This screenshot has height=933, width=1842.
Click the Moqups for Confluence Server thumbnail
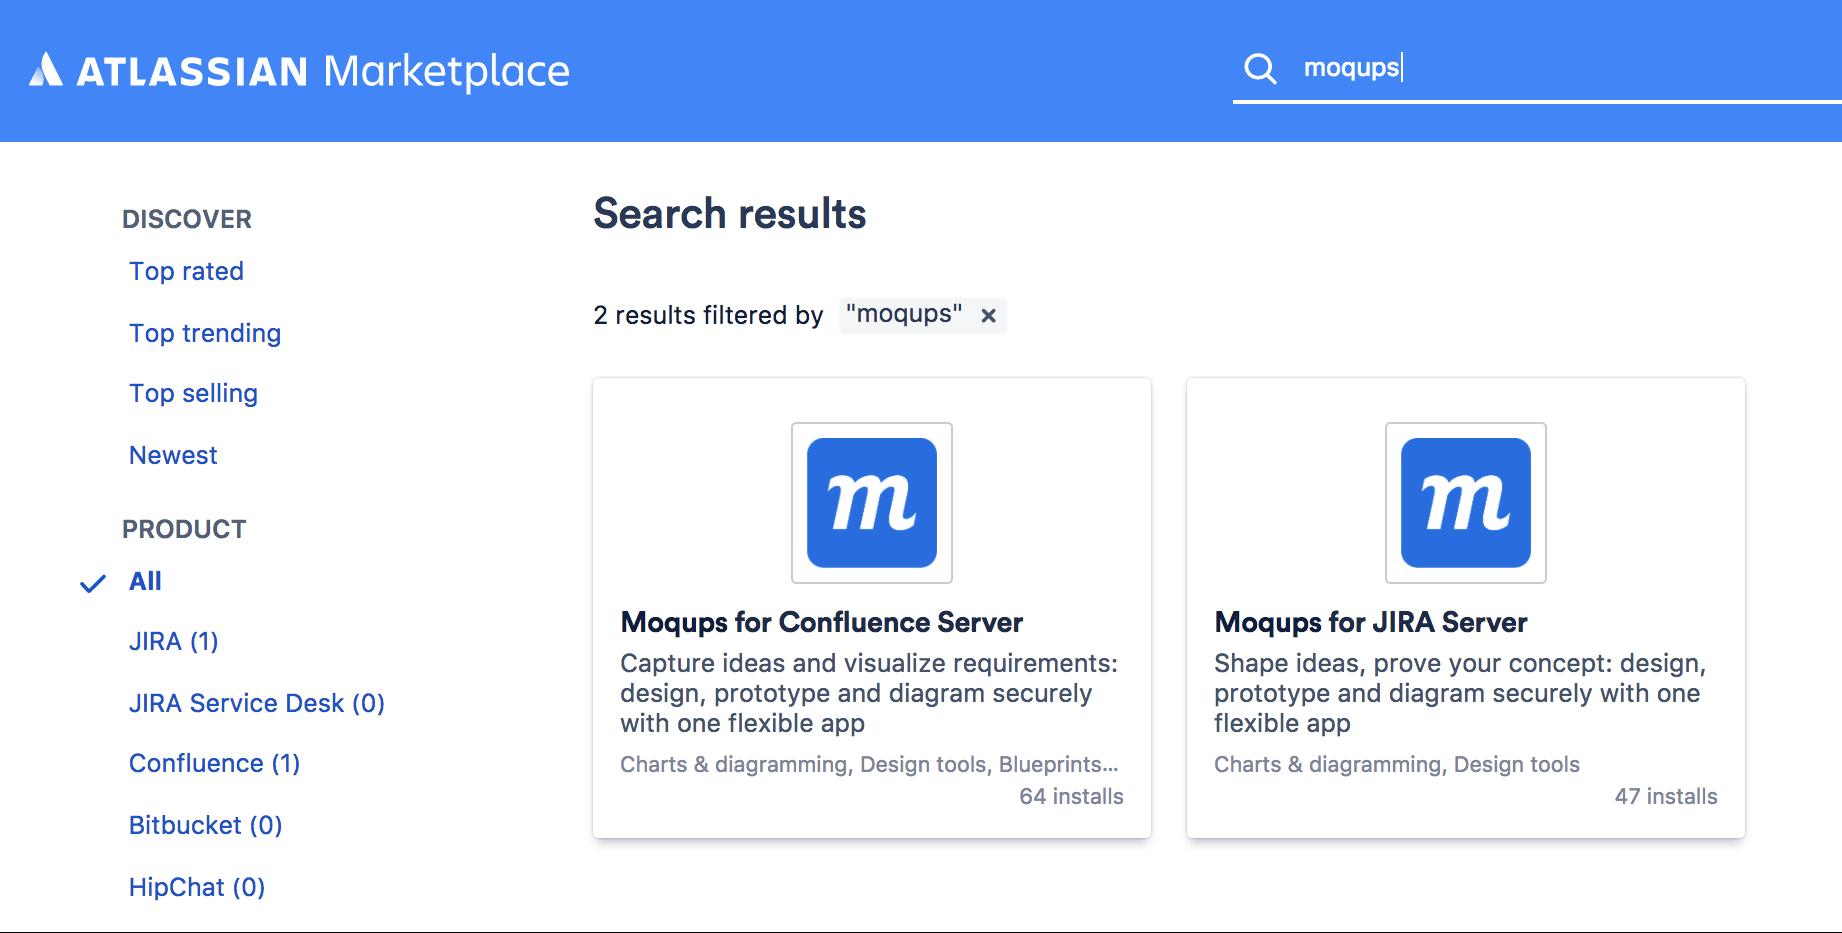point(871,503)
